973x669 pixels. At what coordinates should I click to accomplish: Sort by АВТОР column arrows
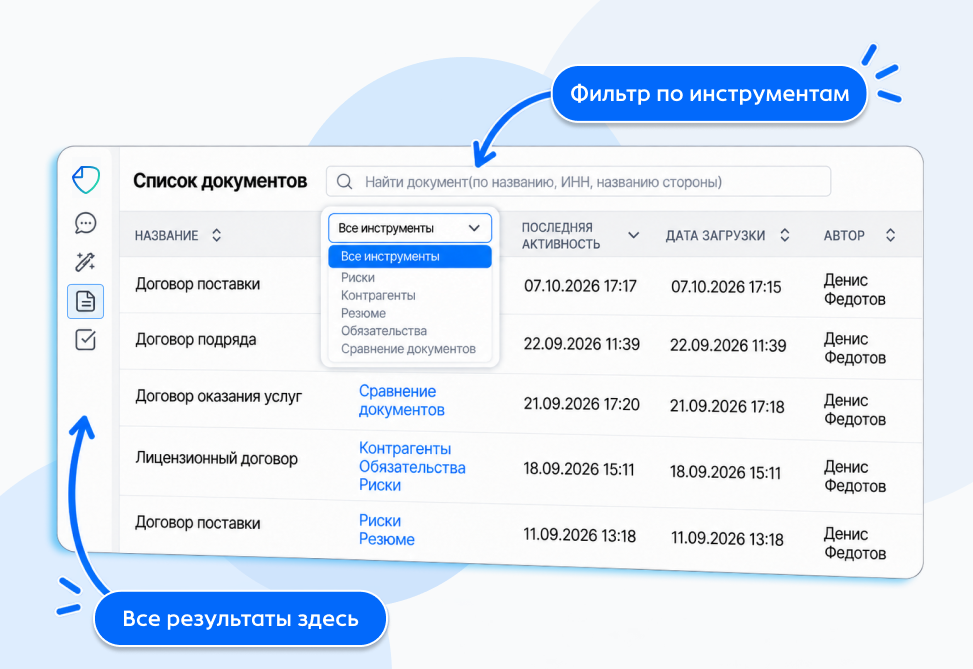(890, 235)
